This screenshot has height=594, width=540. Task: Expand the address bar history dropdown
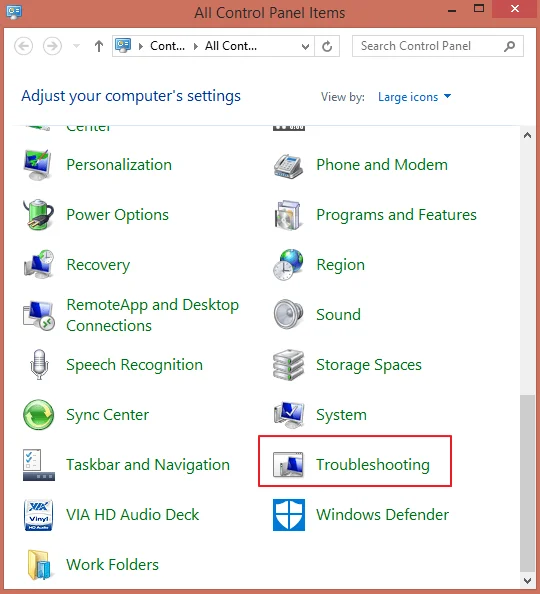[x=305, y=47]
